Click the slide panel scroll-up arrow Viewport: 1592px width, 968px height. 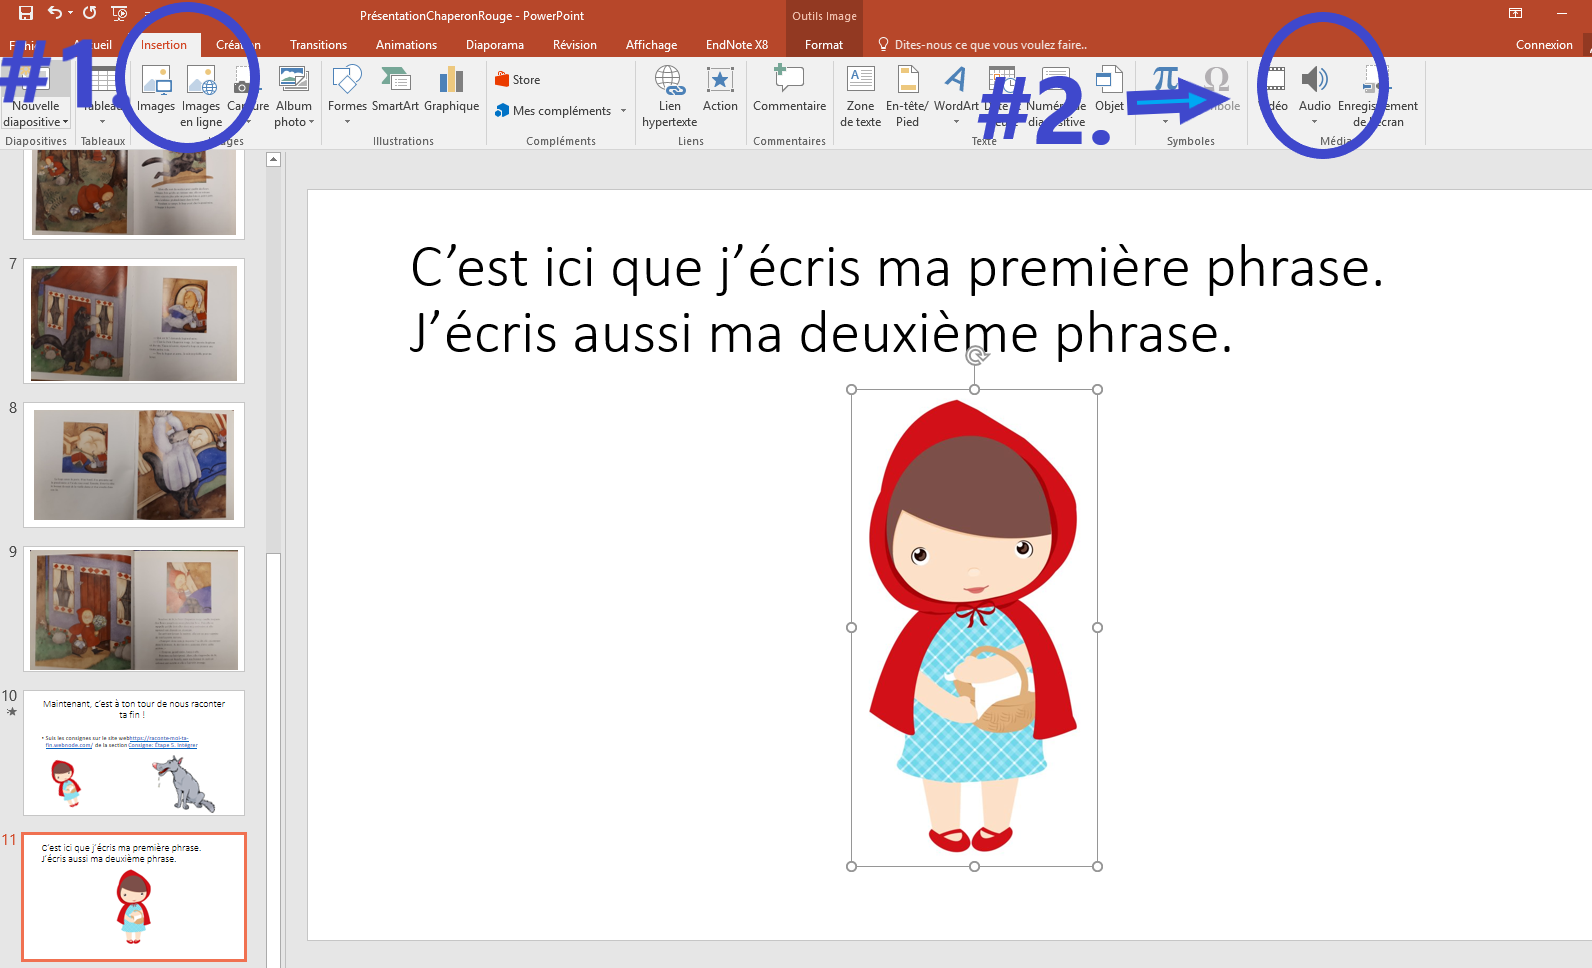(x=273, y=159)
